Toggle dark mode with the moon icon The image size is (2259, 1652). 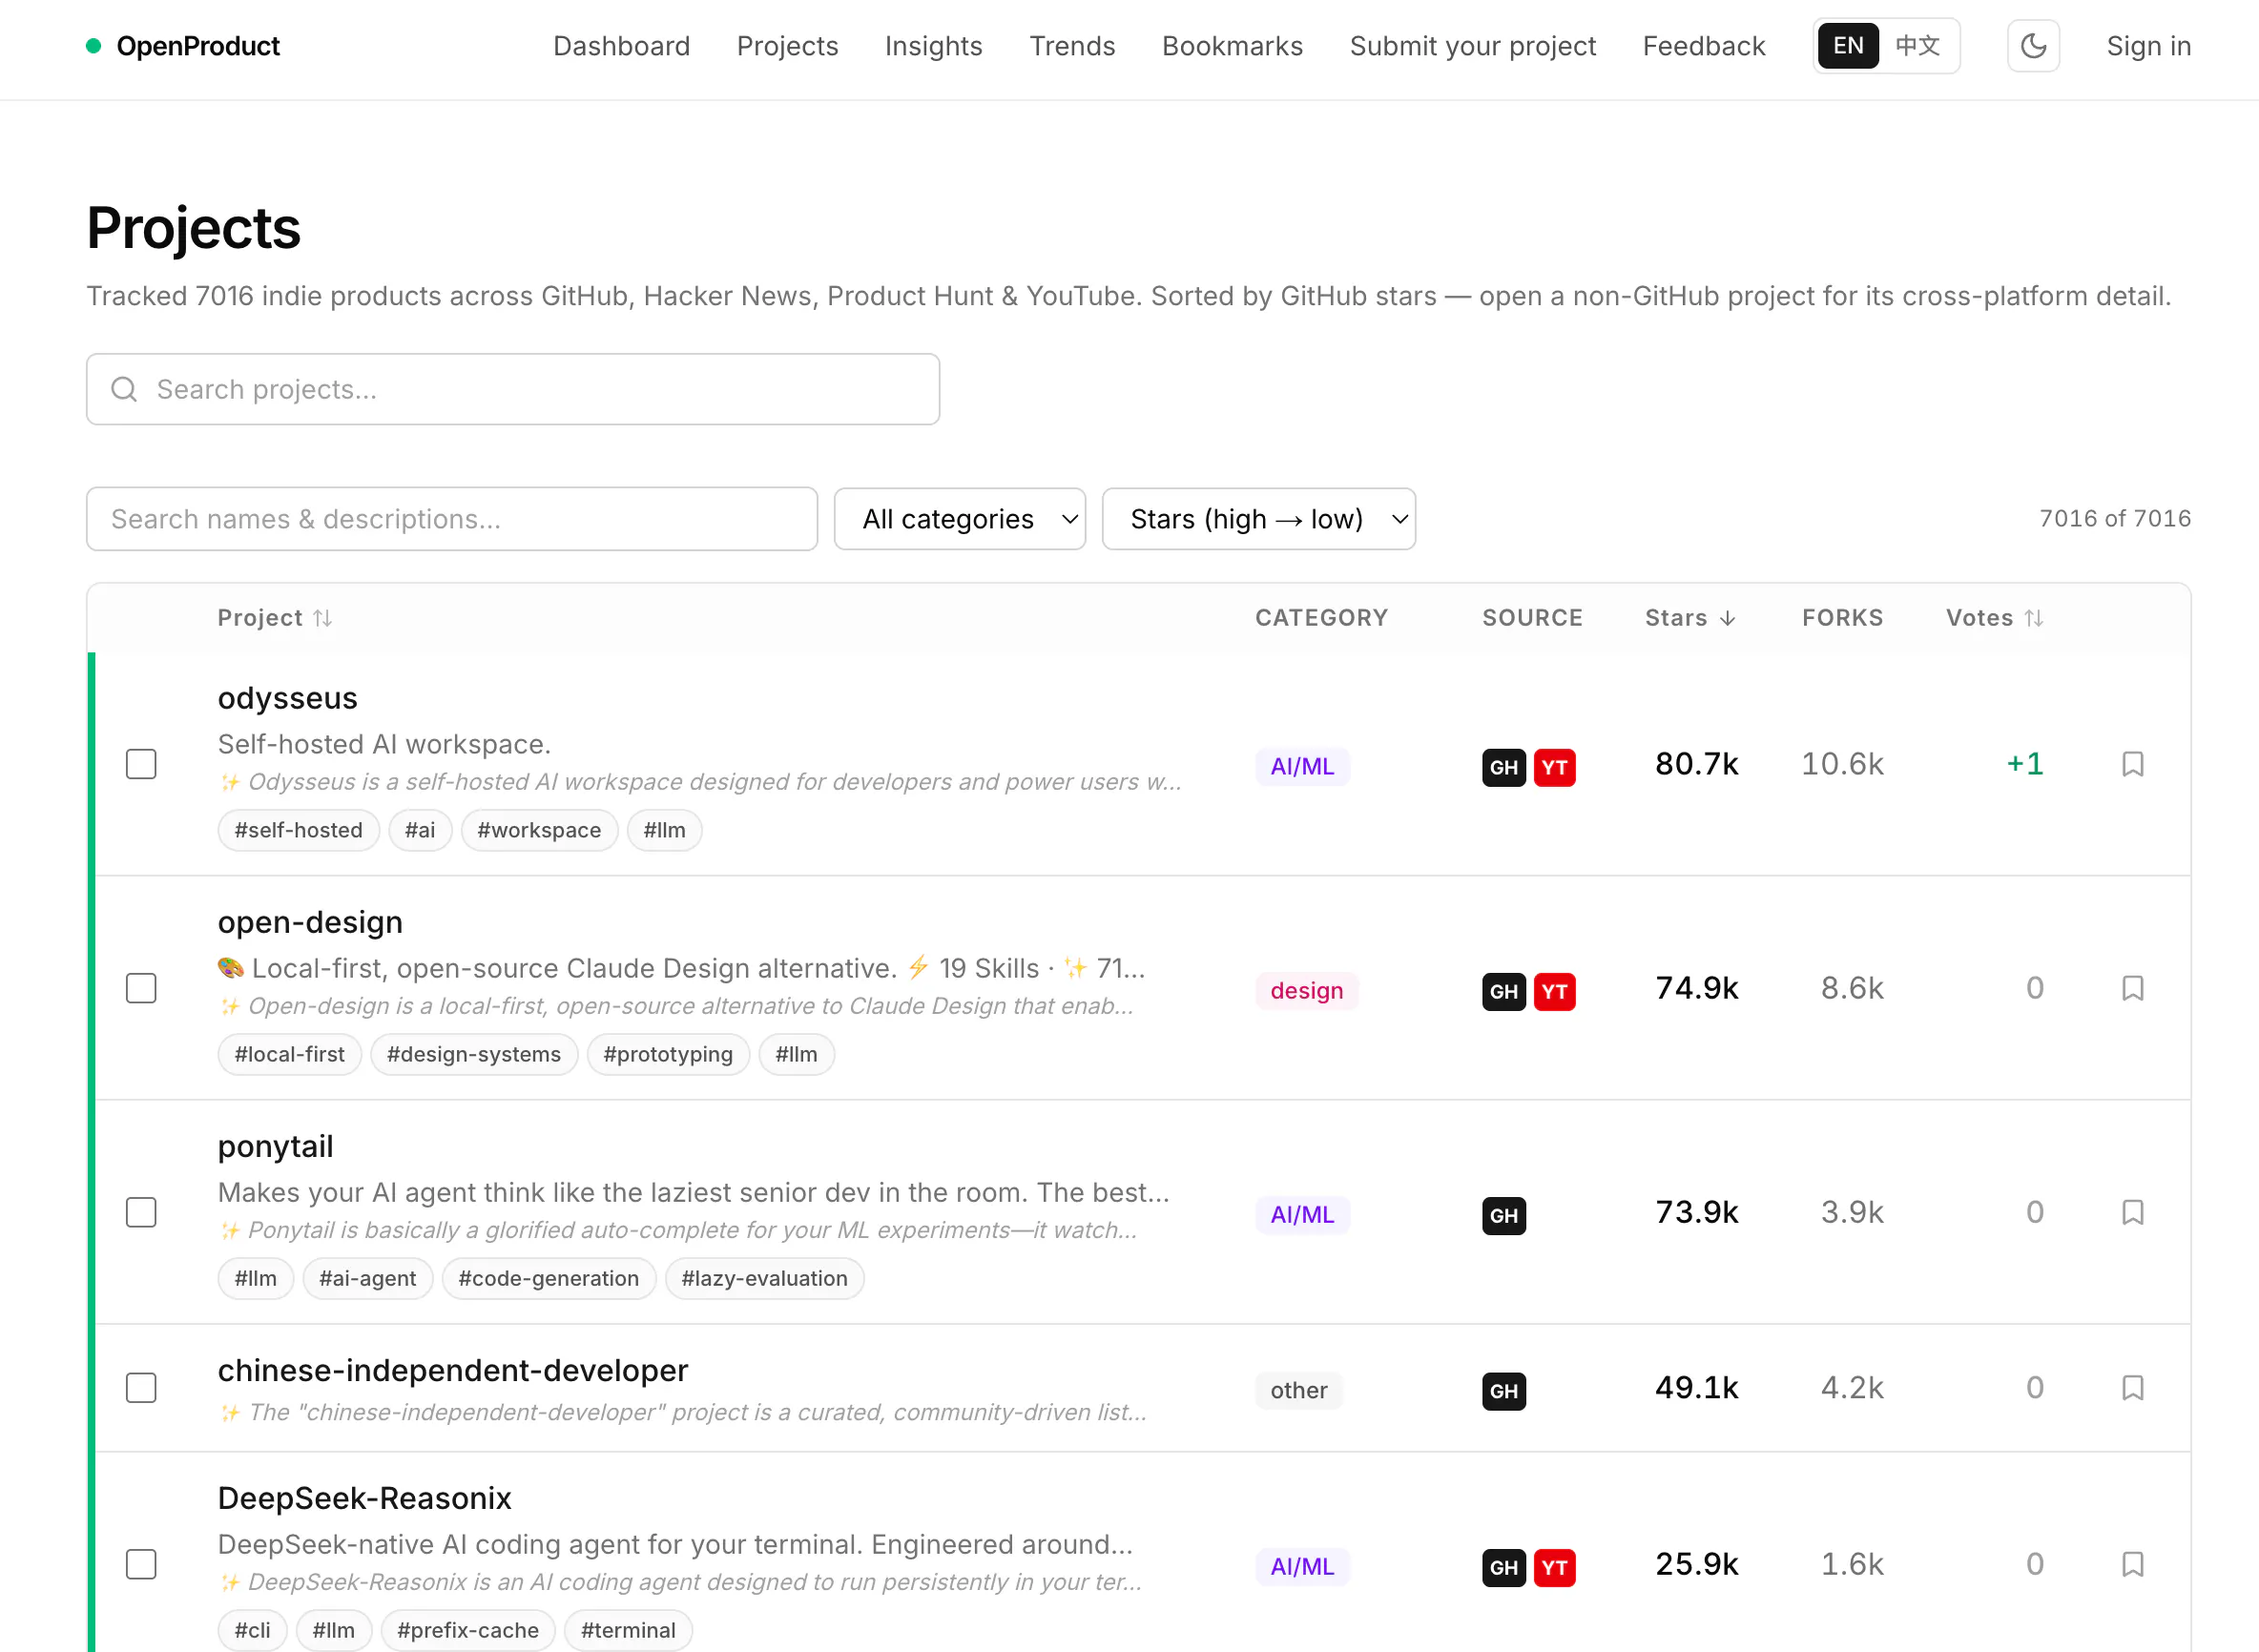2033,46
